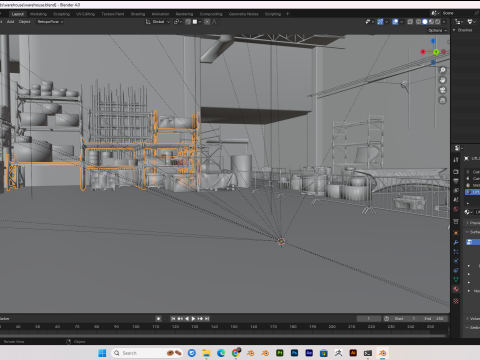Open the Object Data green triangle tab
480x360 pixels.
[x=456, y=280]
